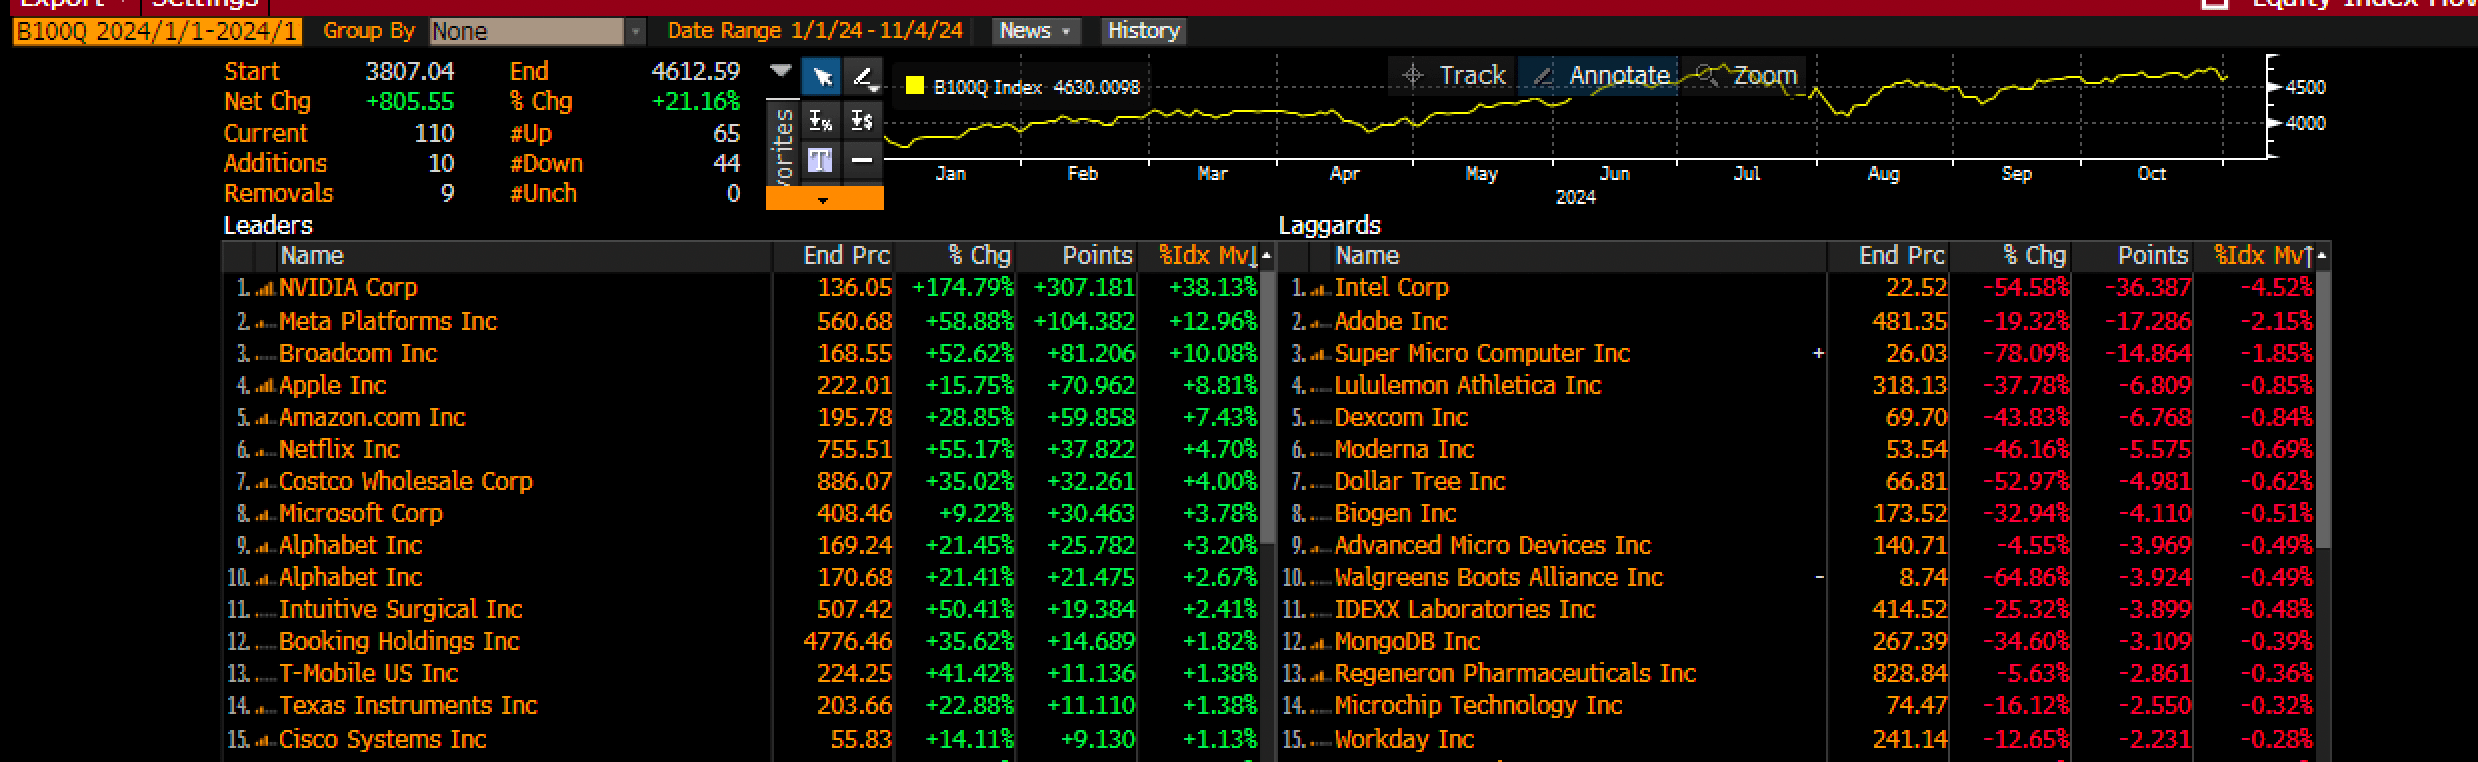
Task: Sort Laggards by % Chg header
Action: click(x=2011, y=256)
